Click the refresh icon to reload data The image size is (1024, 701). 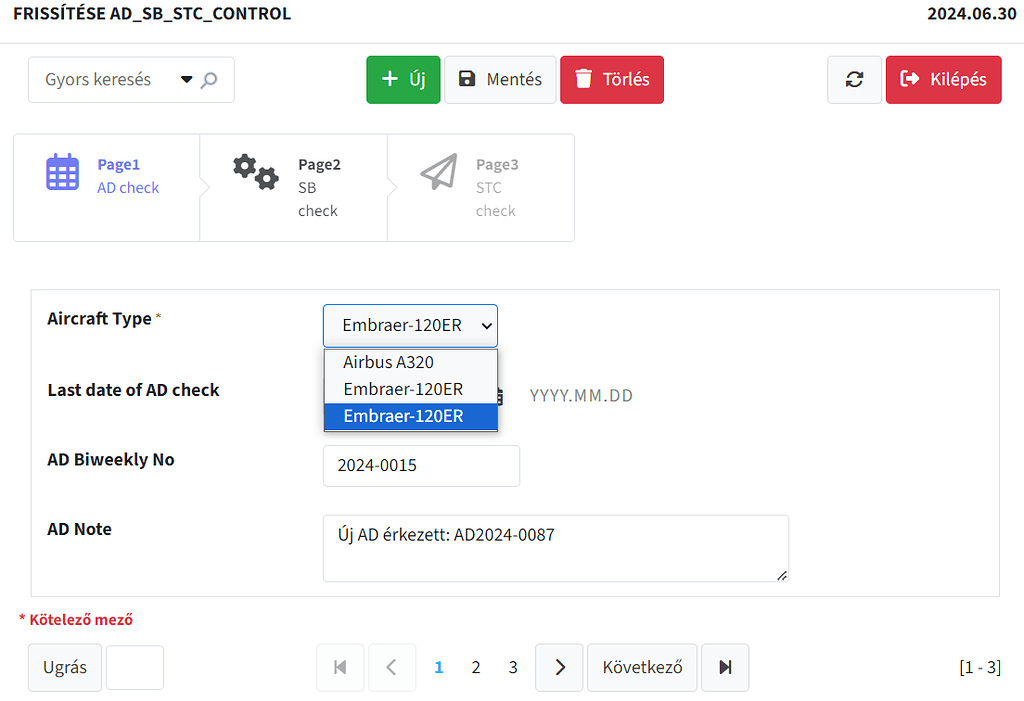pos(854,79)
